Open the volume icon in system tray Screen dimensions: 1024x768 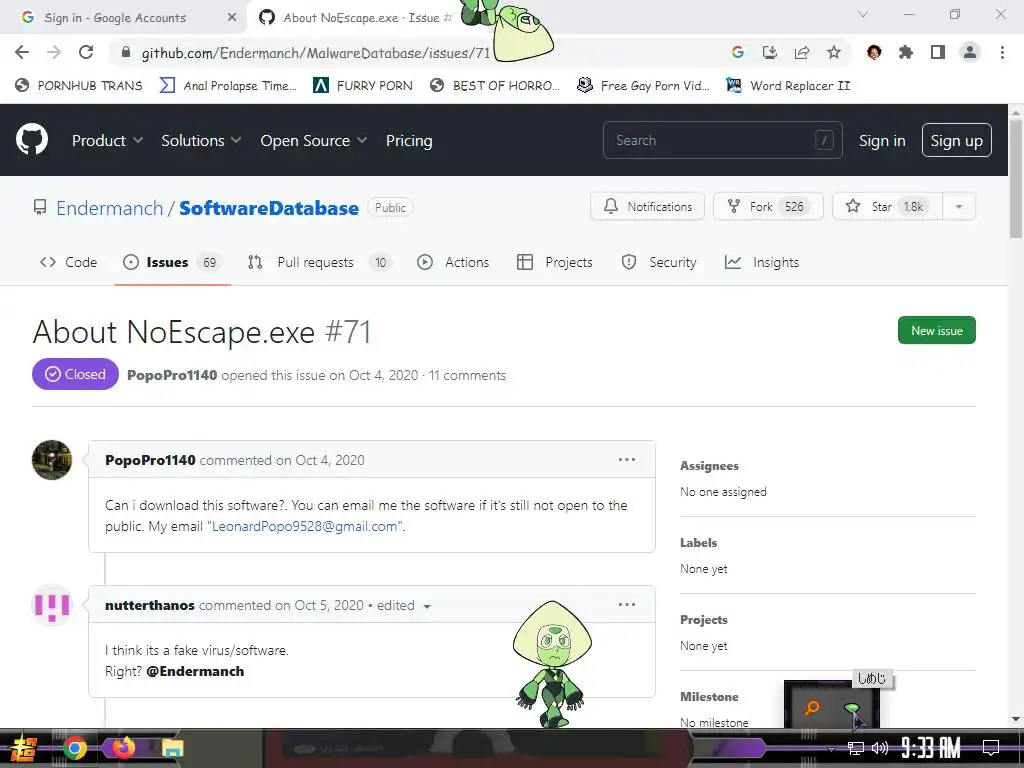coord(880,748)
